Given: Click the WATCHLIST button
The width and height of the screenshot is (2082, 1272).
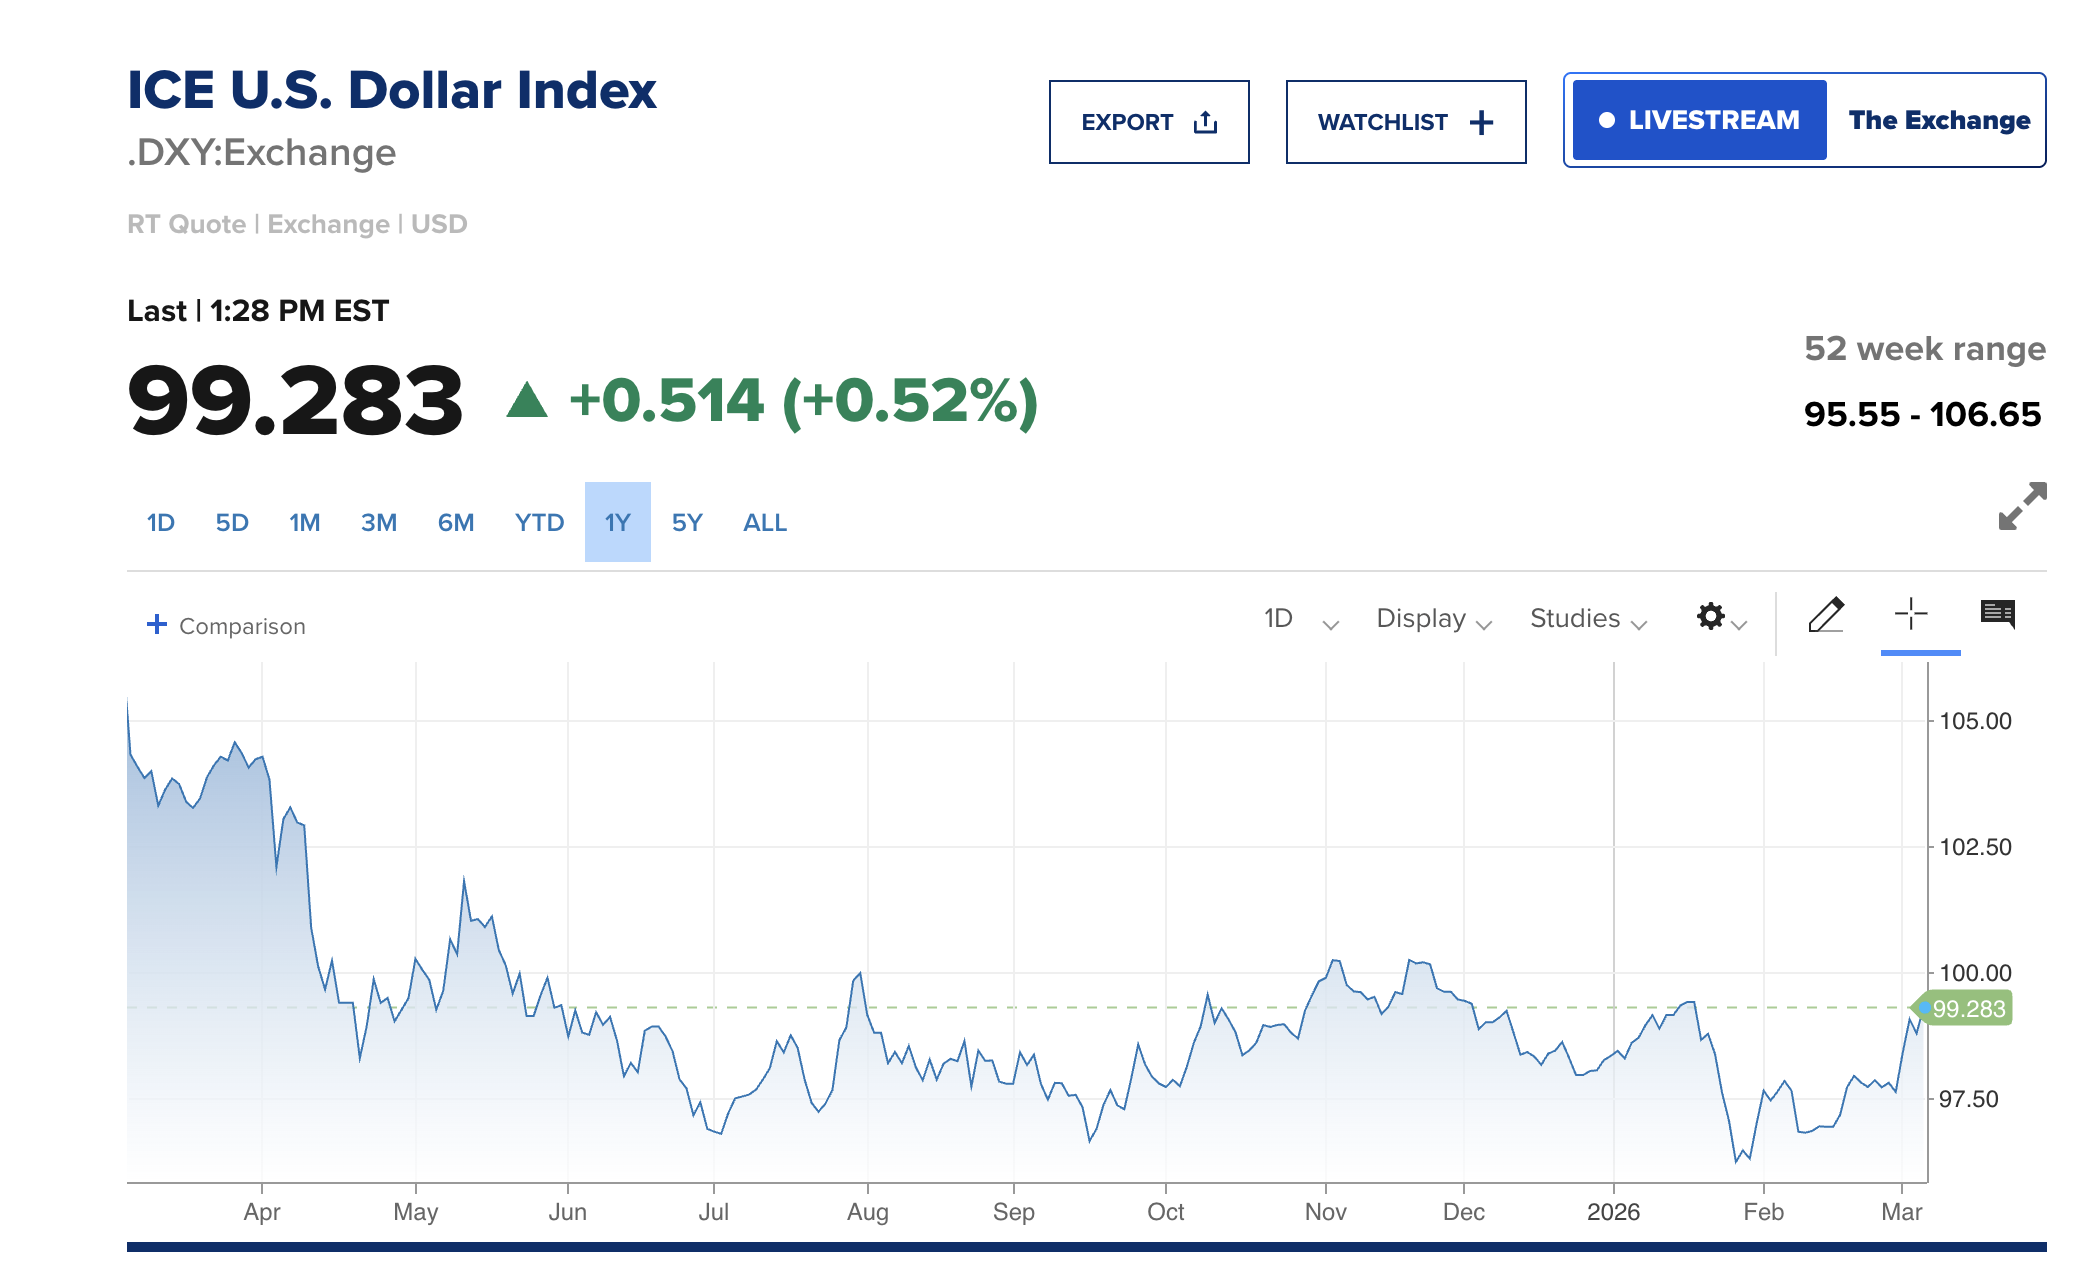Looking at the screenshot, I should point(1405,121).
